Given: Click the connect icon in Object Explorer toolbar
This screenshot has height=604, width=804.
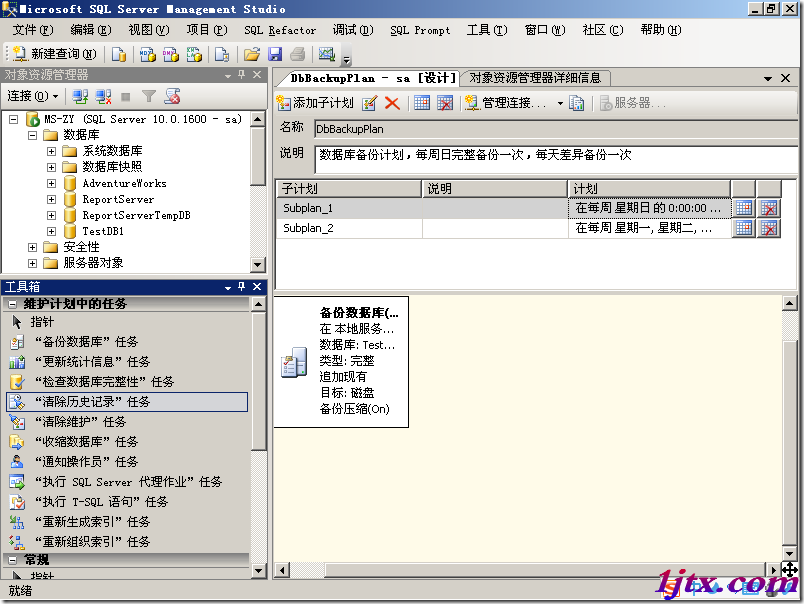Looking at the screenshot, I should tap(80, 96).
